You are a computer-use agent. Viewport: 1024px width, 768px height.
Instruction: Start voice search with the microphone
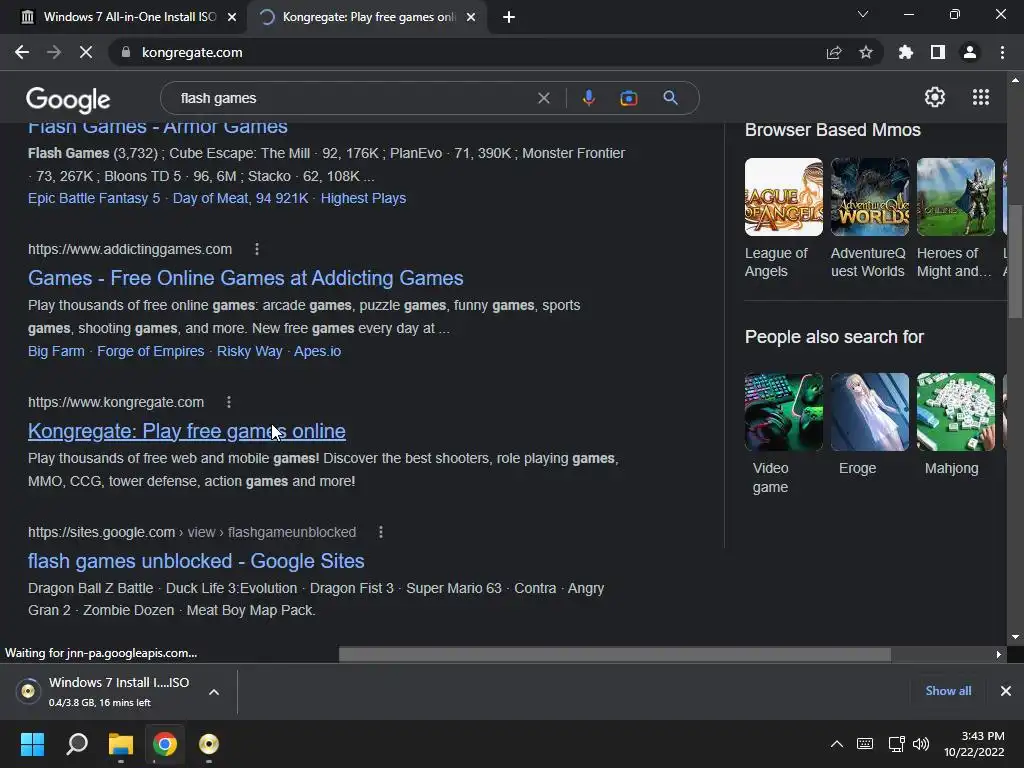588,98
